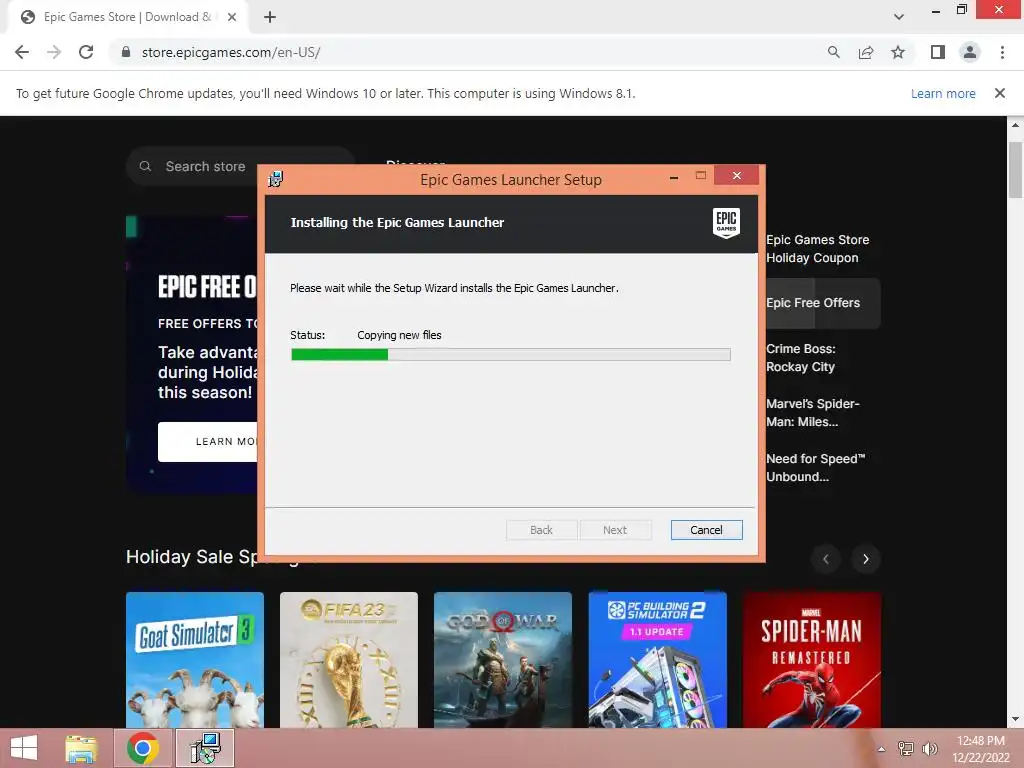Open File Explorer from taskbar
The width and height of the screenshot is (1024, 768).
click(81, 748)
